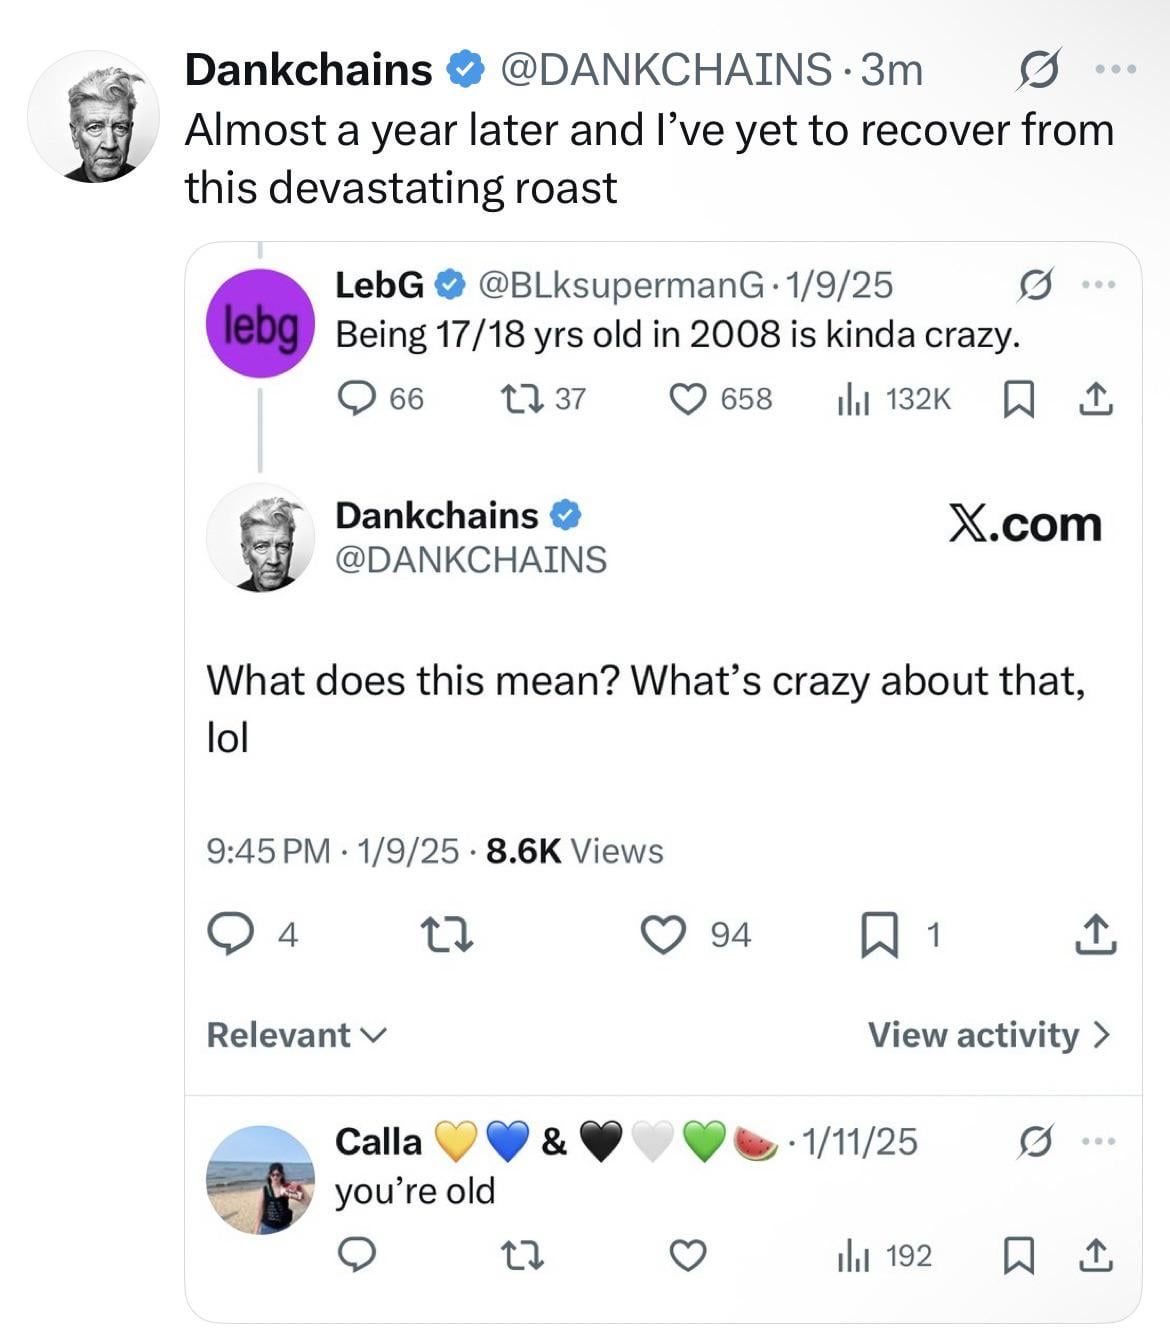
Task: Open more options on LebG's tweet
Action: tap(1097, 286)
